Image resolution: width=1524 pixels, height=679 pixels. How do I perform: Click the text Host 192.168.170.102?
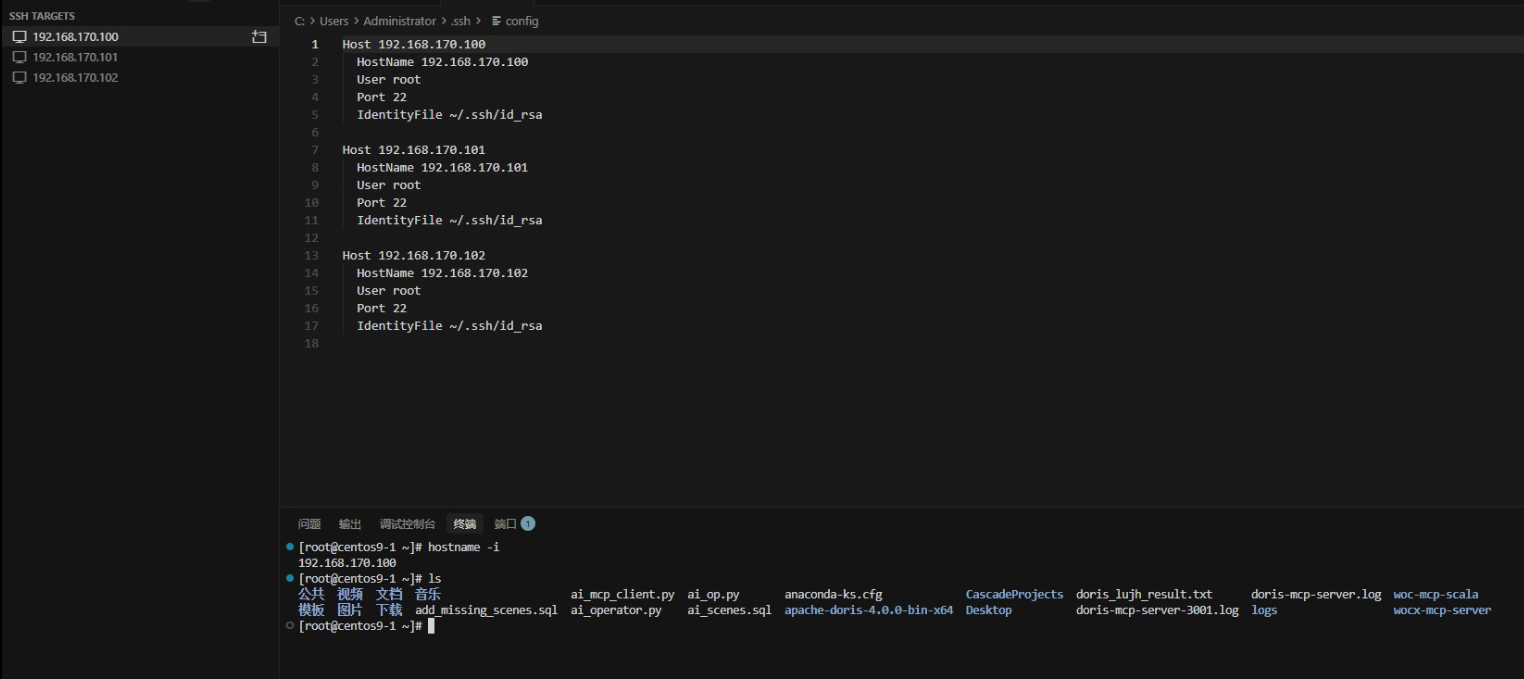point(414,255)
